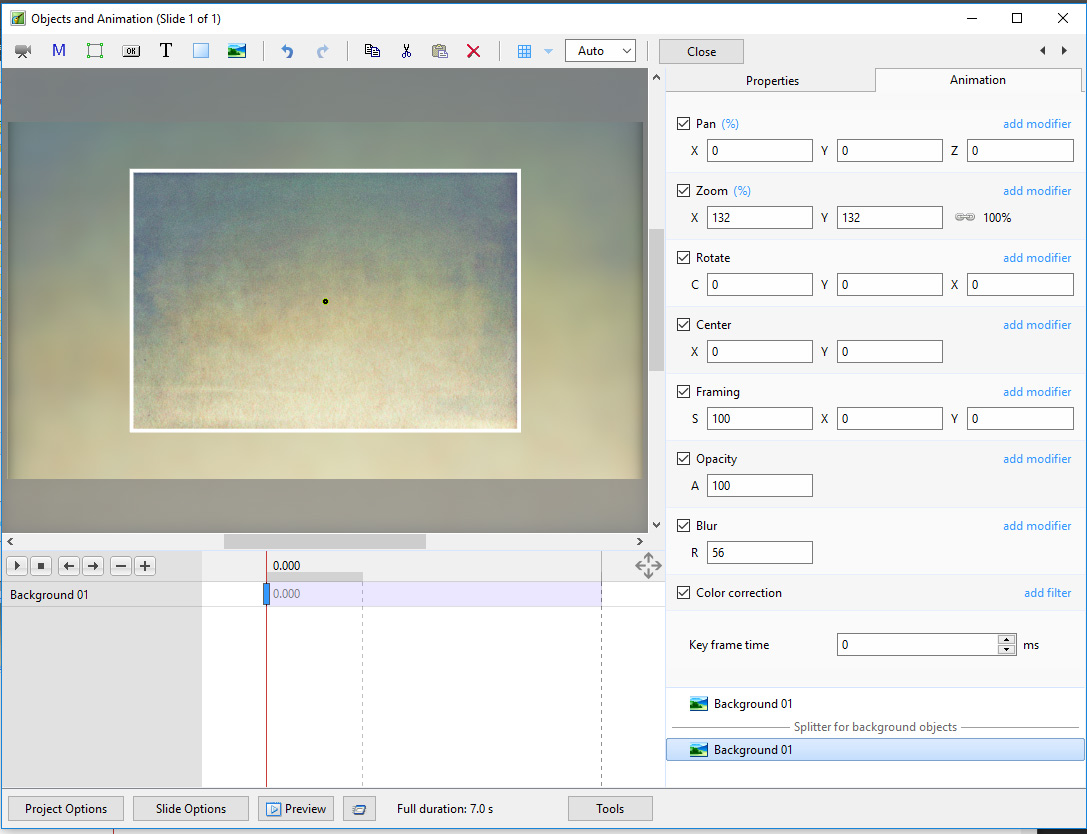Add a text object with T icon
Screen dimensions: 1087x834
pyautogui.click(x=166, y=51)
